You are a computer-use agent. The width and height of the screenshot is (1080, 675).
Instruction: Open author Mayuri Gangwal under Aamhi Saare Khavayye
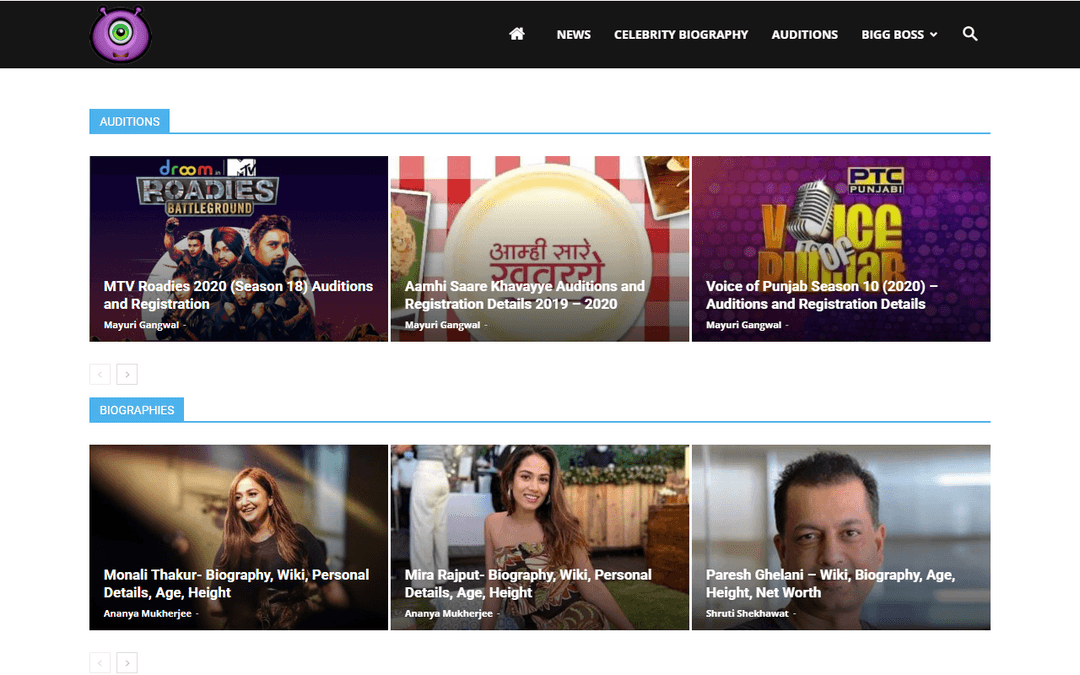442,325
